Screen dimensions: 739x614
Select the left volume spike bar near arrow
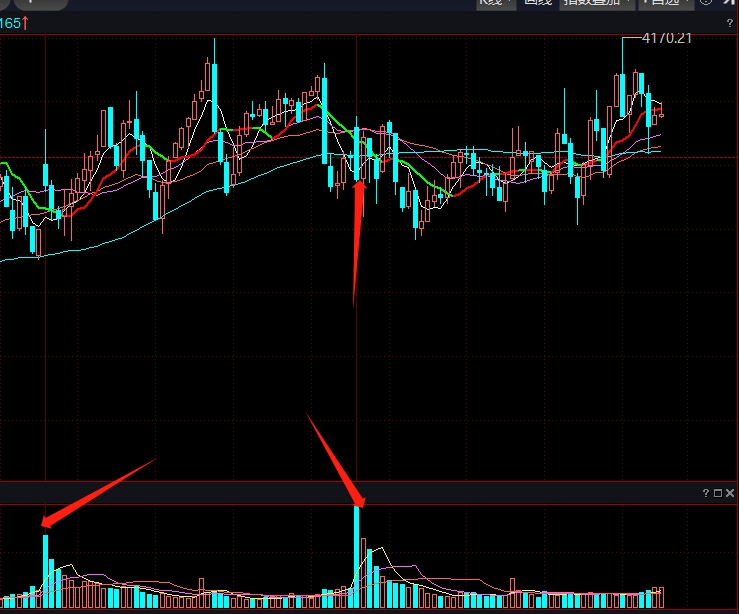45,570
